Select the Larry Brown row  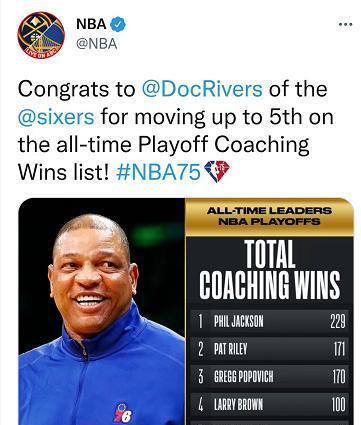[270, 405]
